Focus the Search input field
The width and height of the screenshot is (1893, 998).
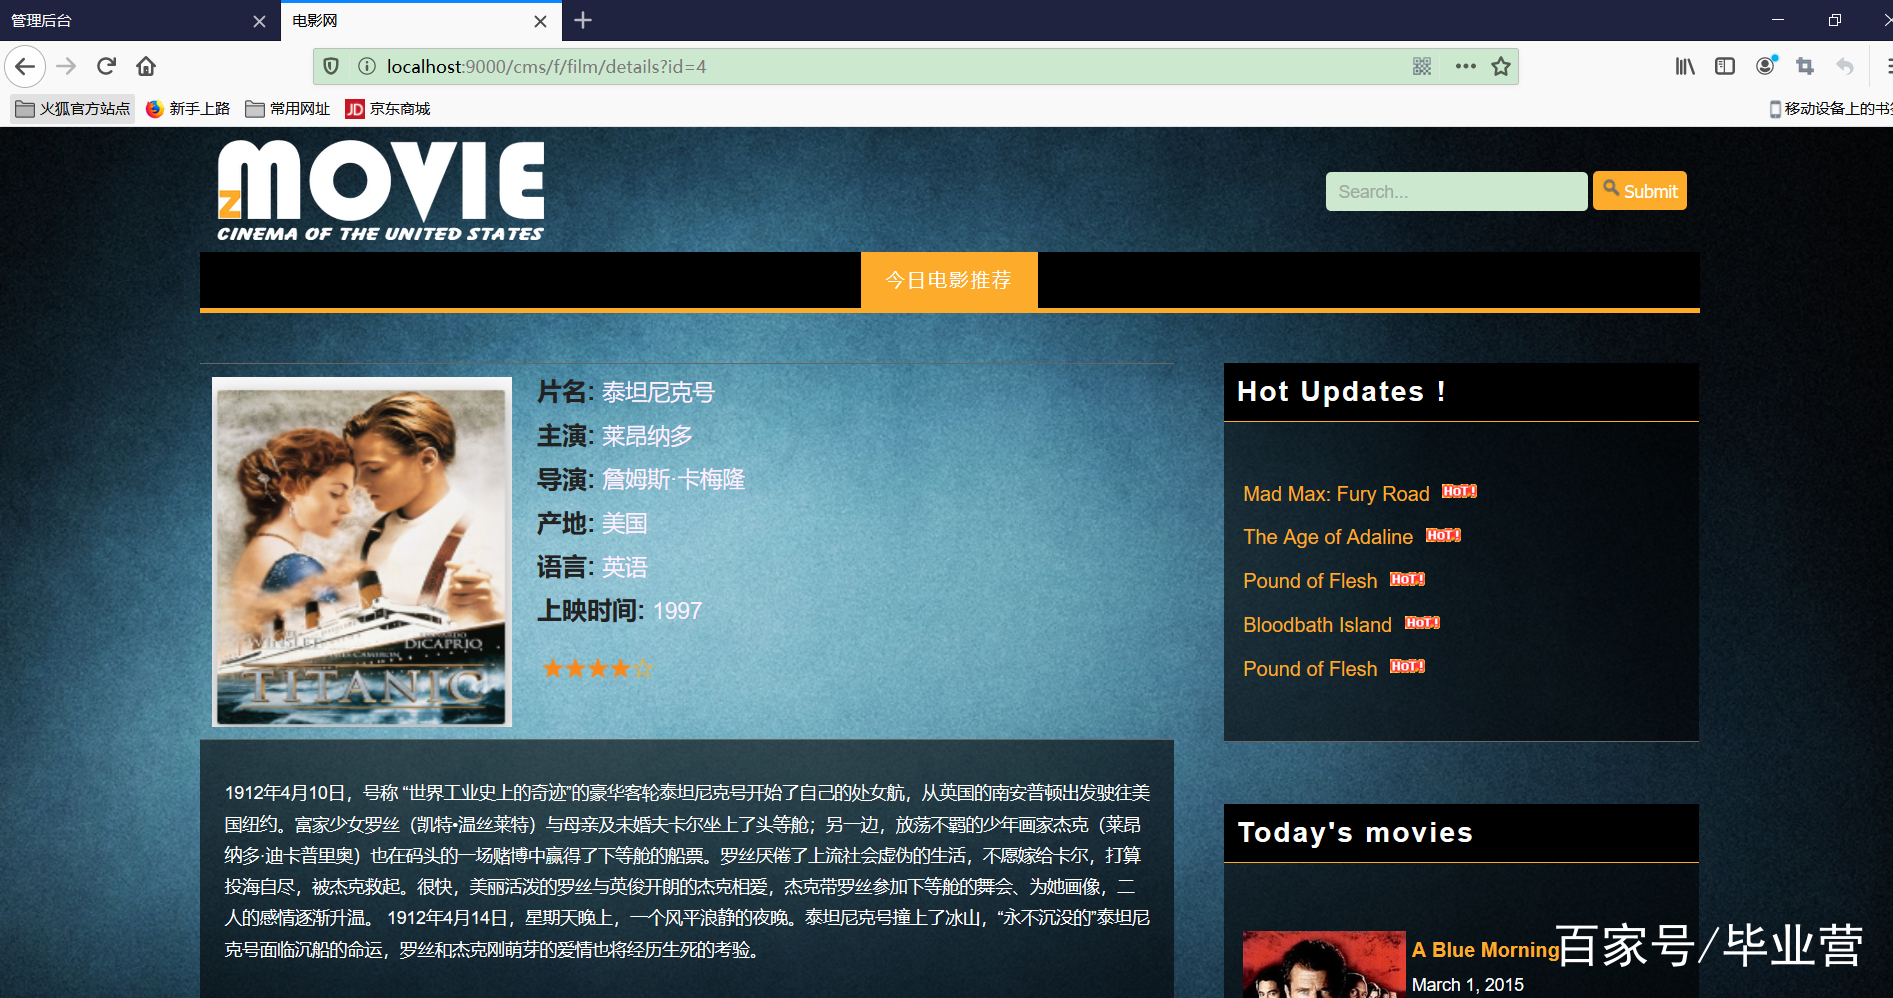click(1456, 191)
